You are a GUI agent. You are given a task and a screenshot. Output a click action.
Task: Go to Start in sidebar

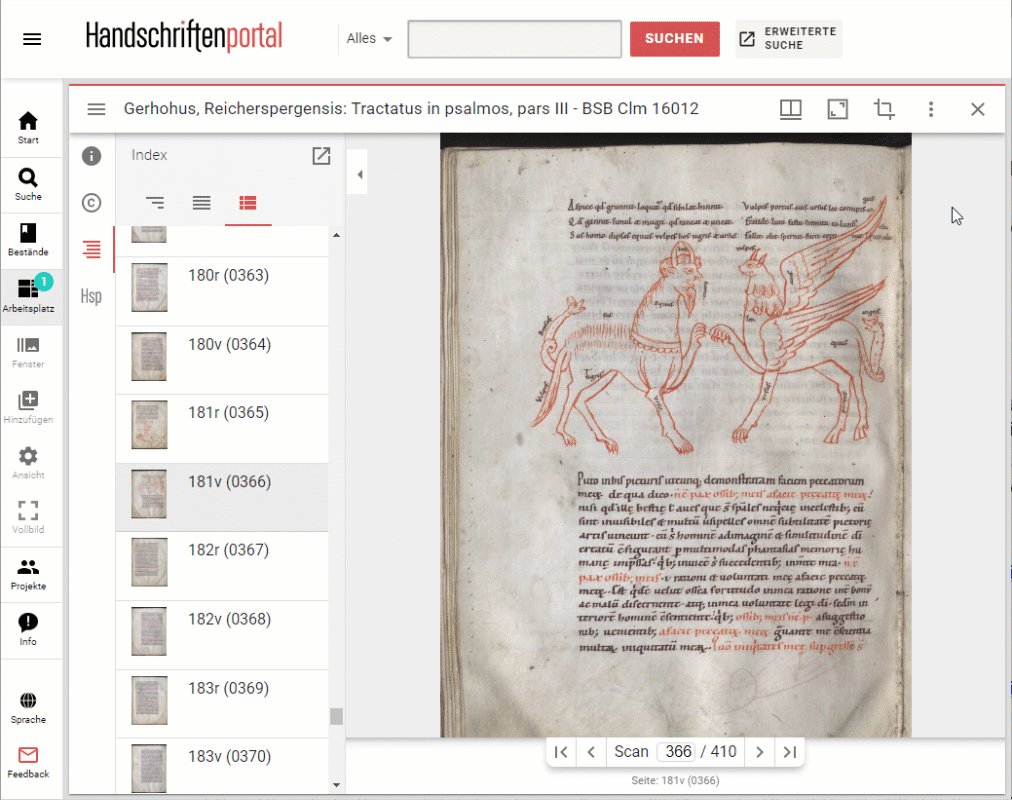(x=28, y=128)
